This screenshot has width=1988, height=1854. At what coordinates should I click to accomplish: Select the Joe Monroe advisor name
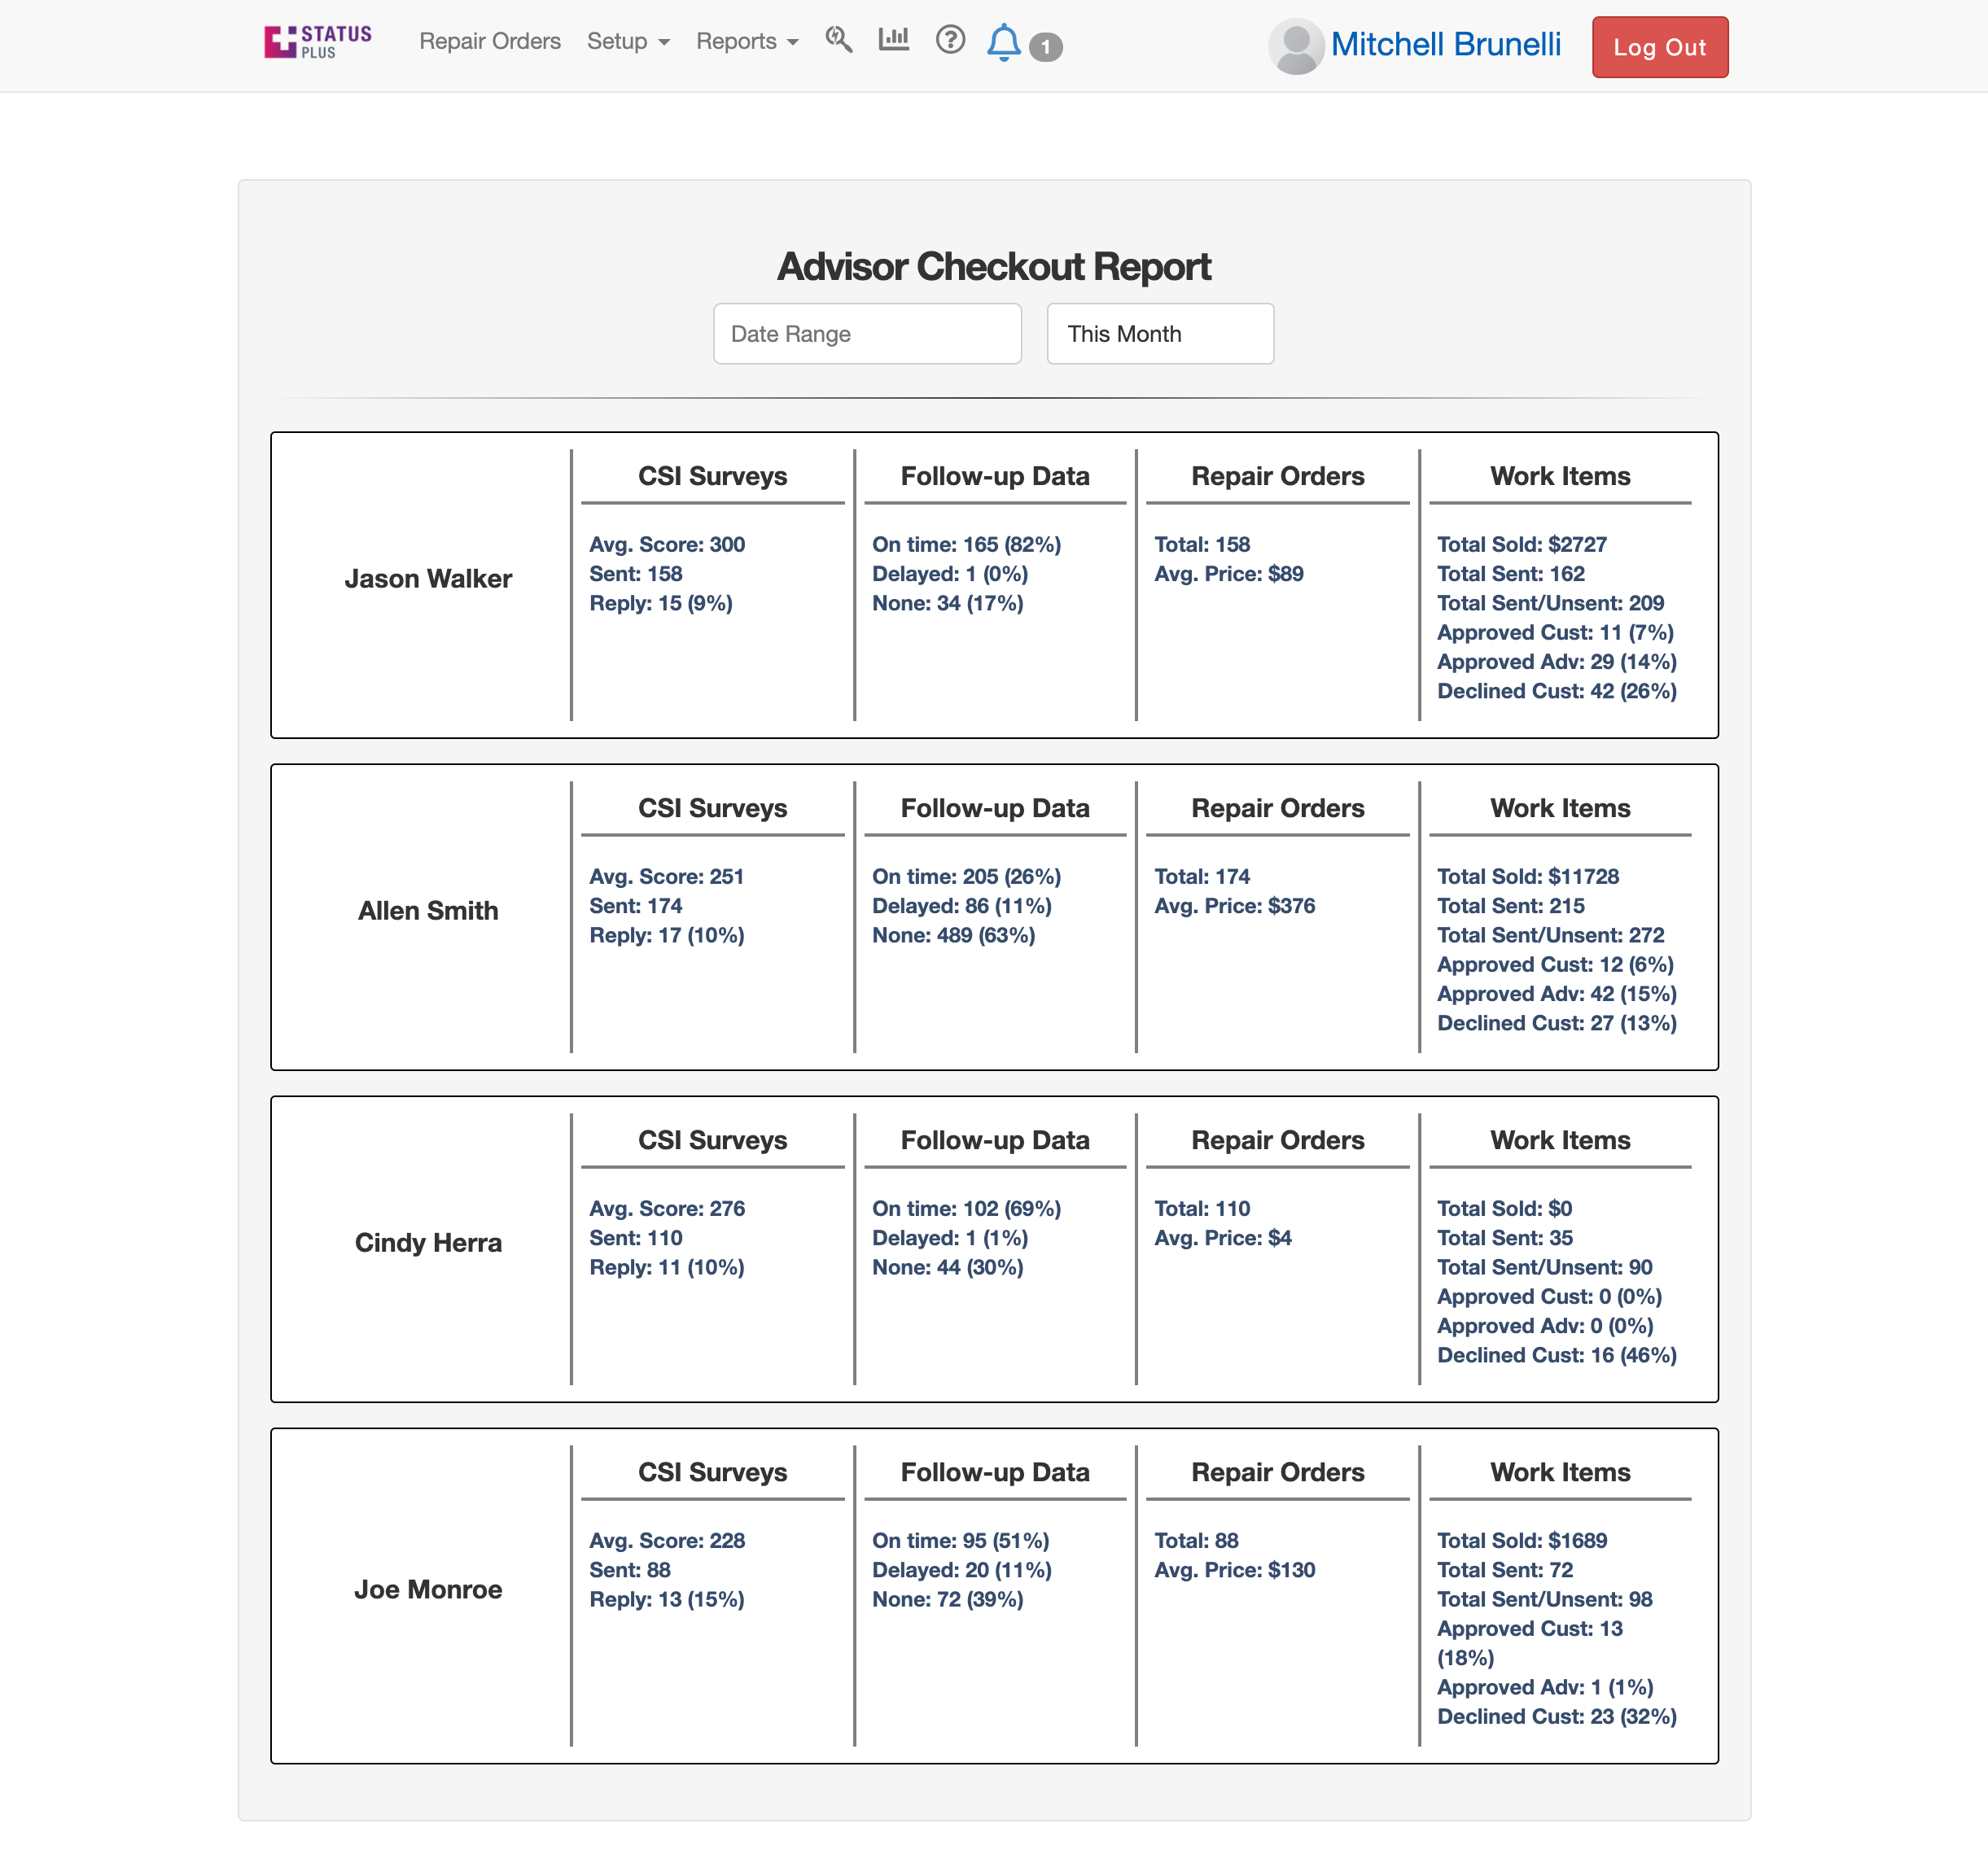tap(428, 1590)
